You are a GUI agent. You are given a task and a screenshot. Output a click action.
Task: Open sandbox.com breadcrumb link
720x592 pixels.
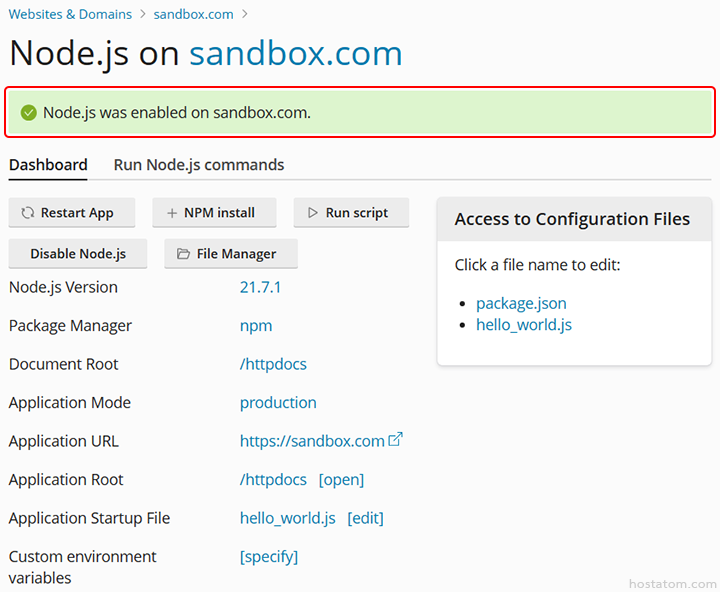point(193,14)
